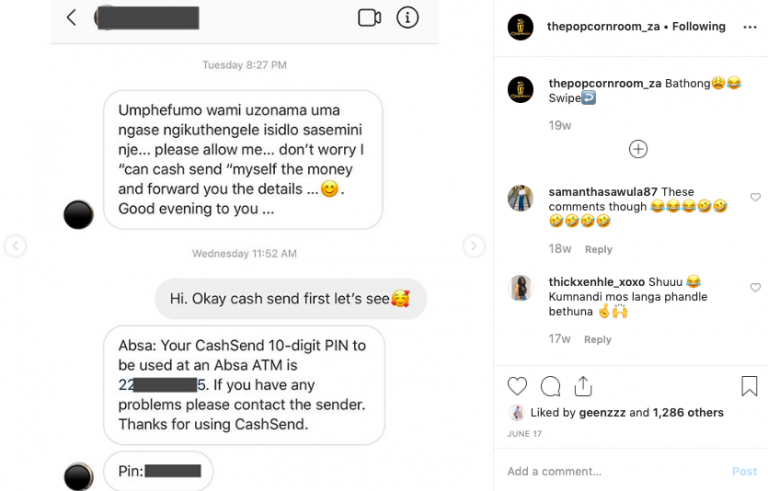Image resolution: width=768 pixels, height=491 pixels.
Task: Open the comment bubble icon
Action: [x=550, y=386]
